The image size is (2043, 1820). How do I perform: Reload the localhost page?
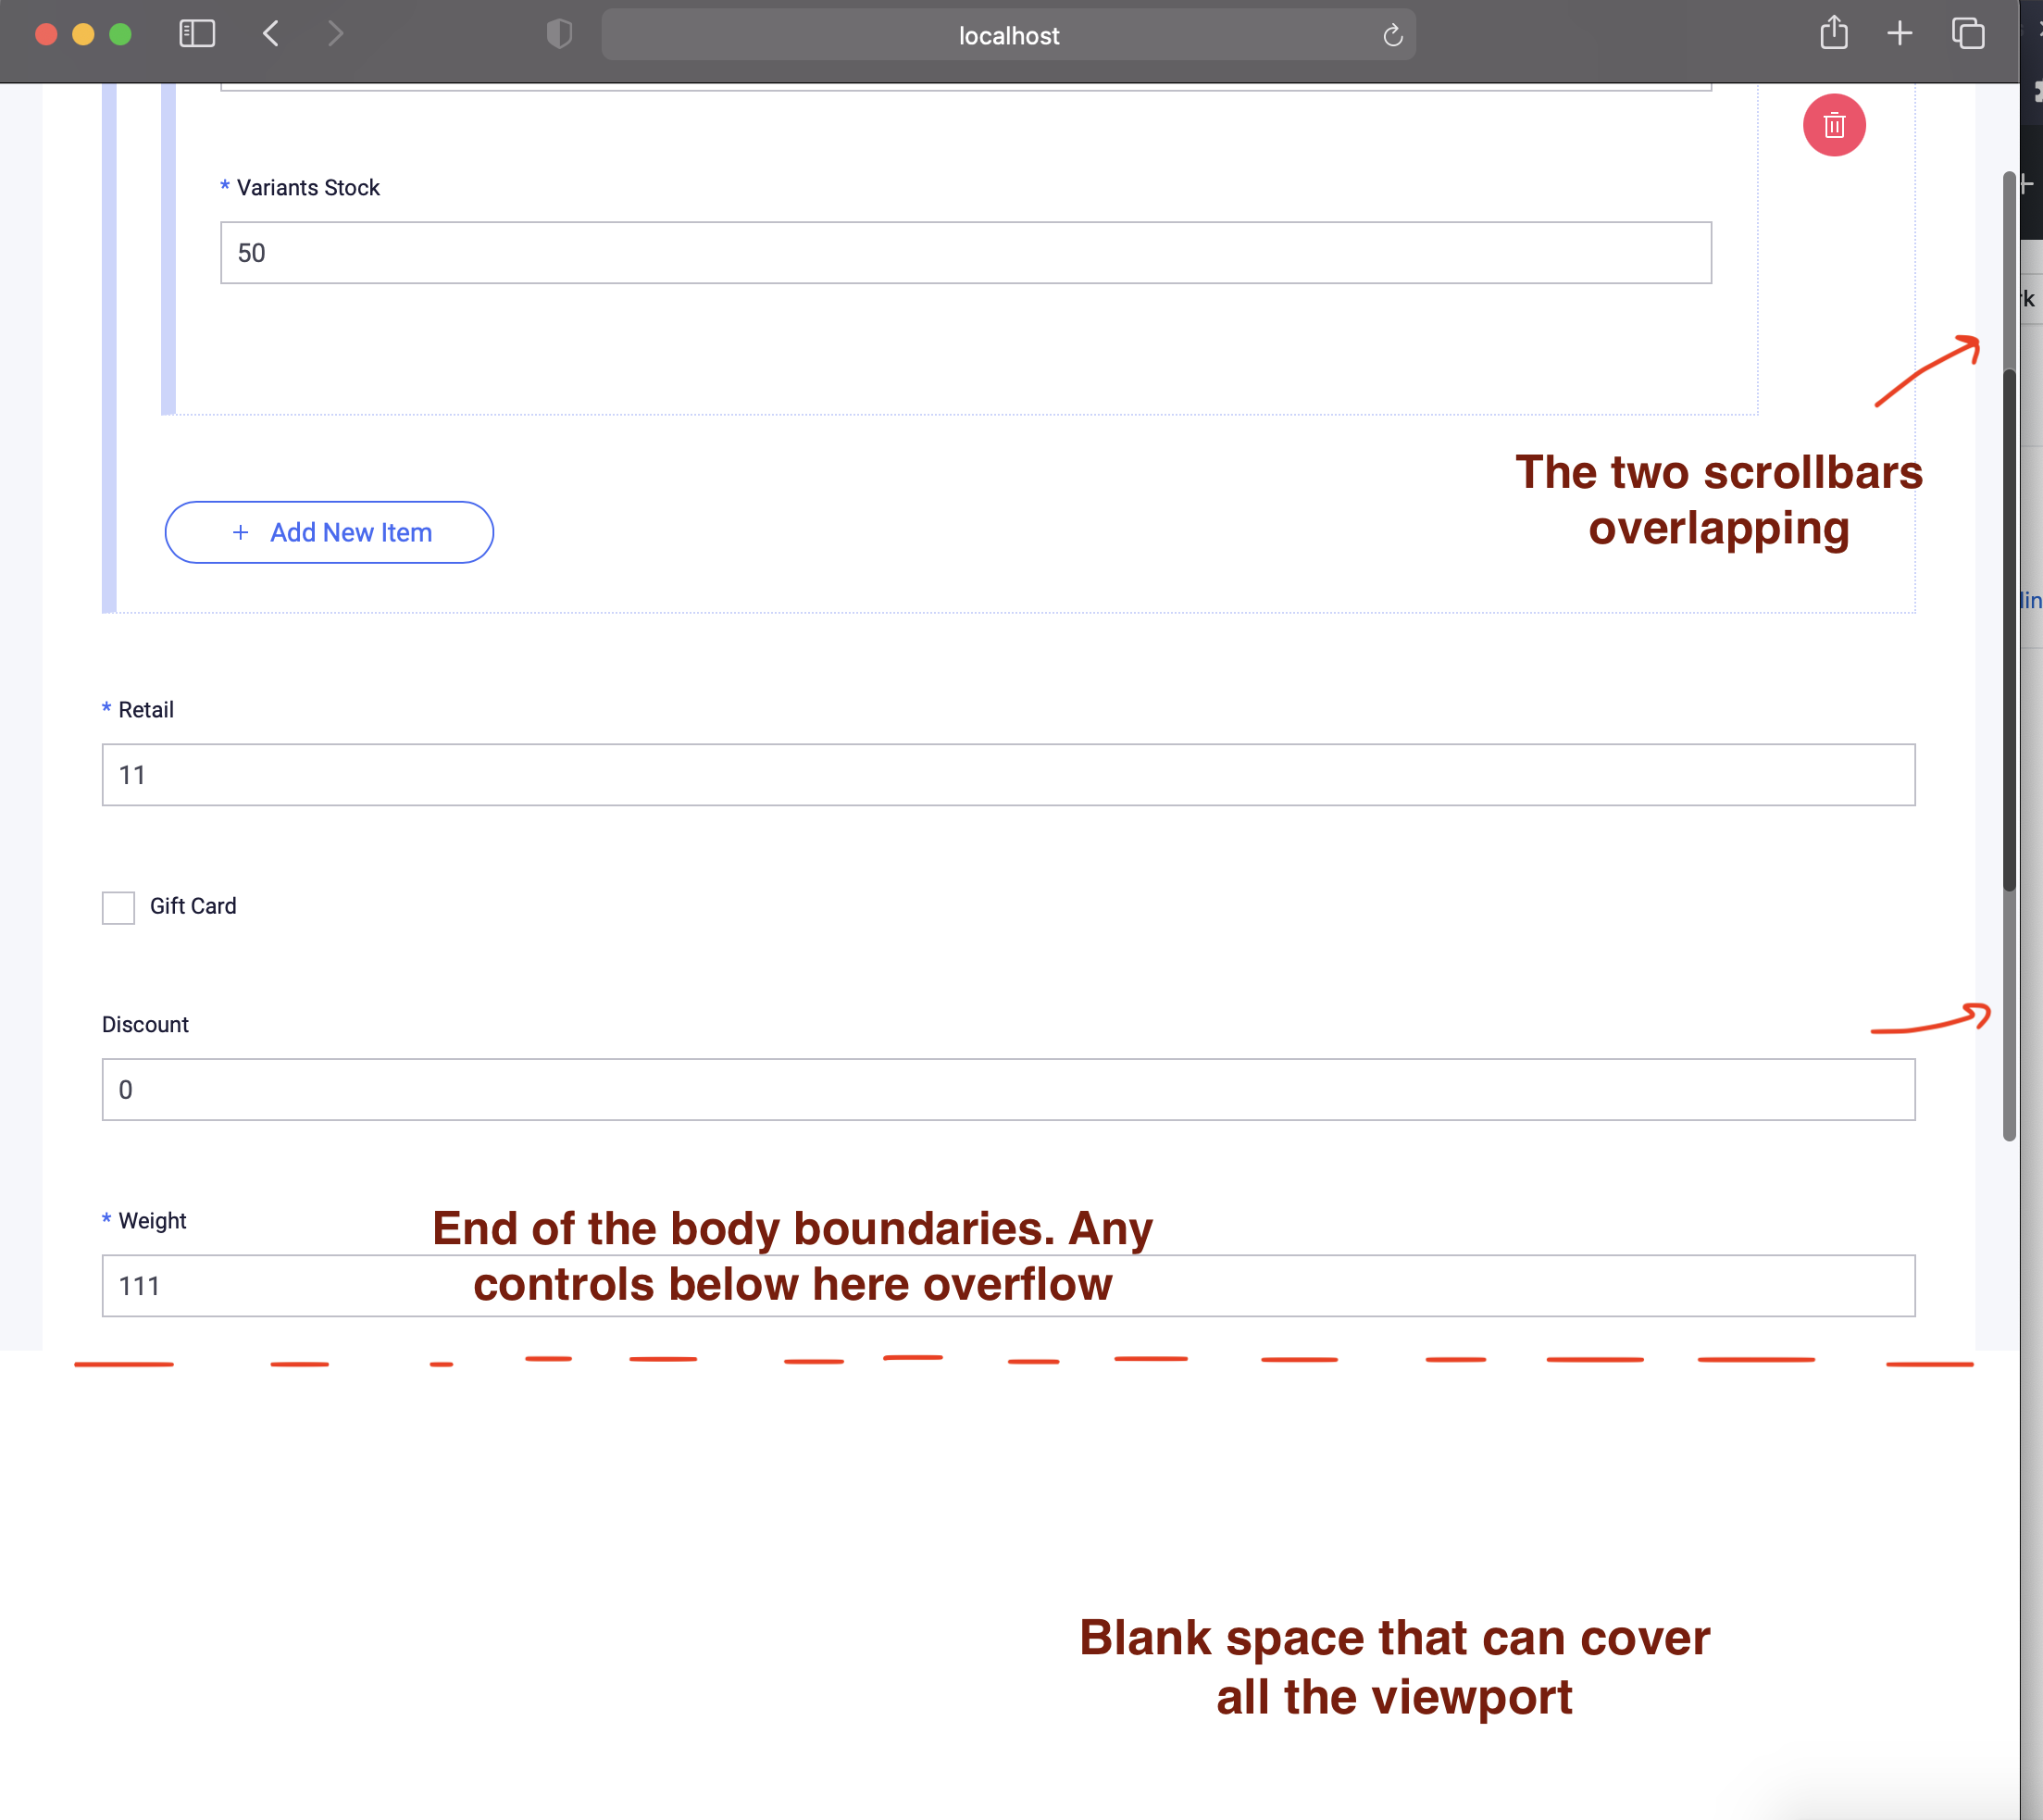pyautogui.click(x=1392, y=35)
